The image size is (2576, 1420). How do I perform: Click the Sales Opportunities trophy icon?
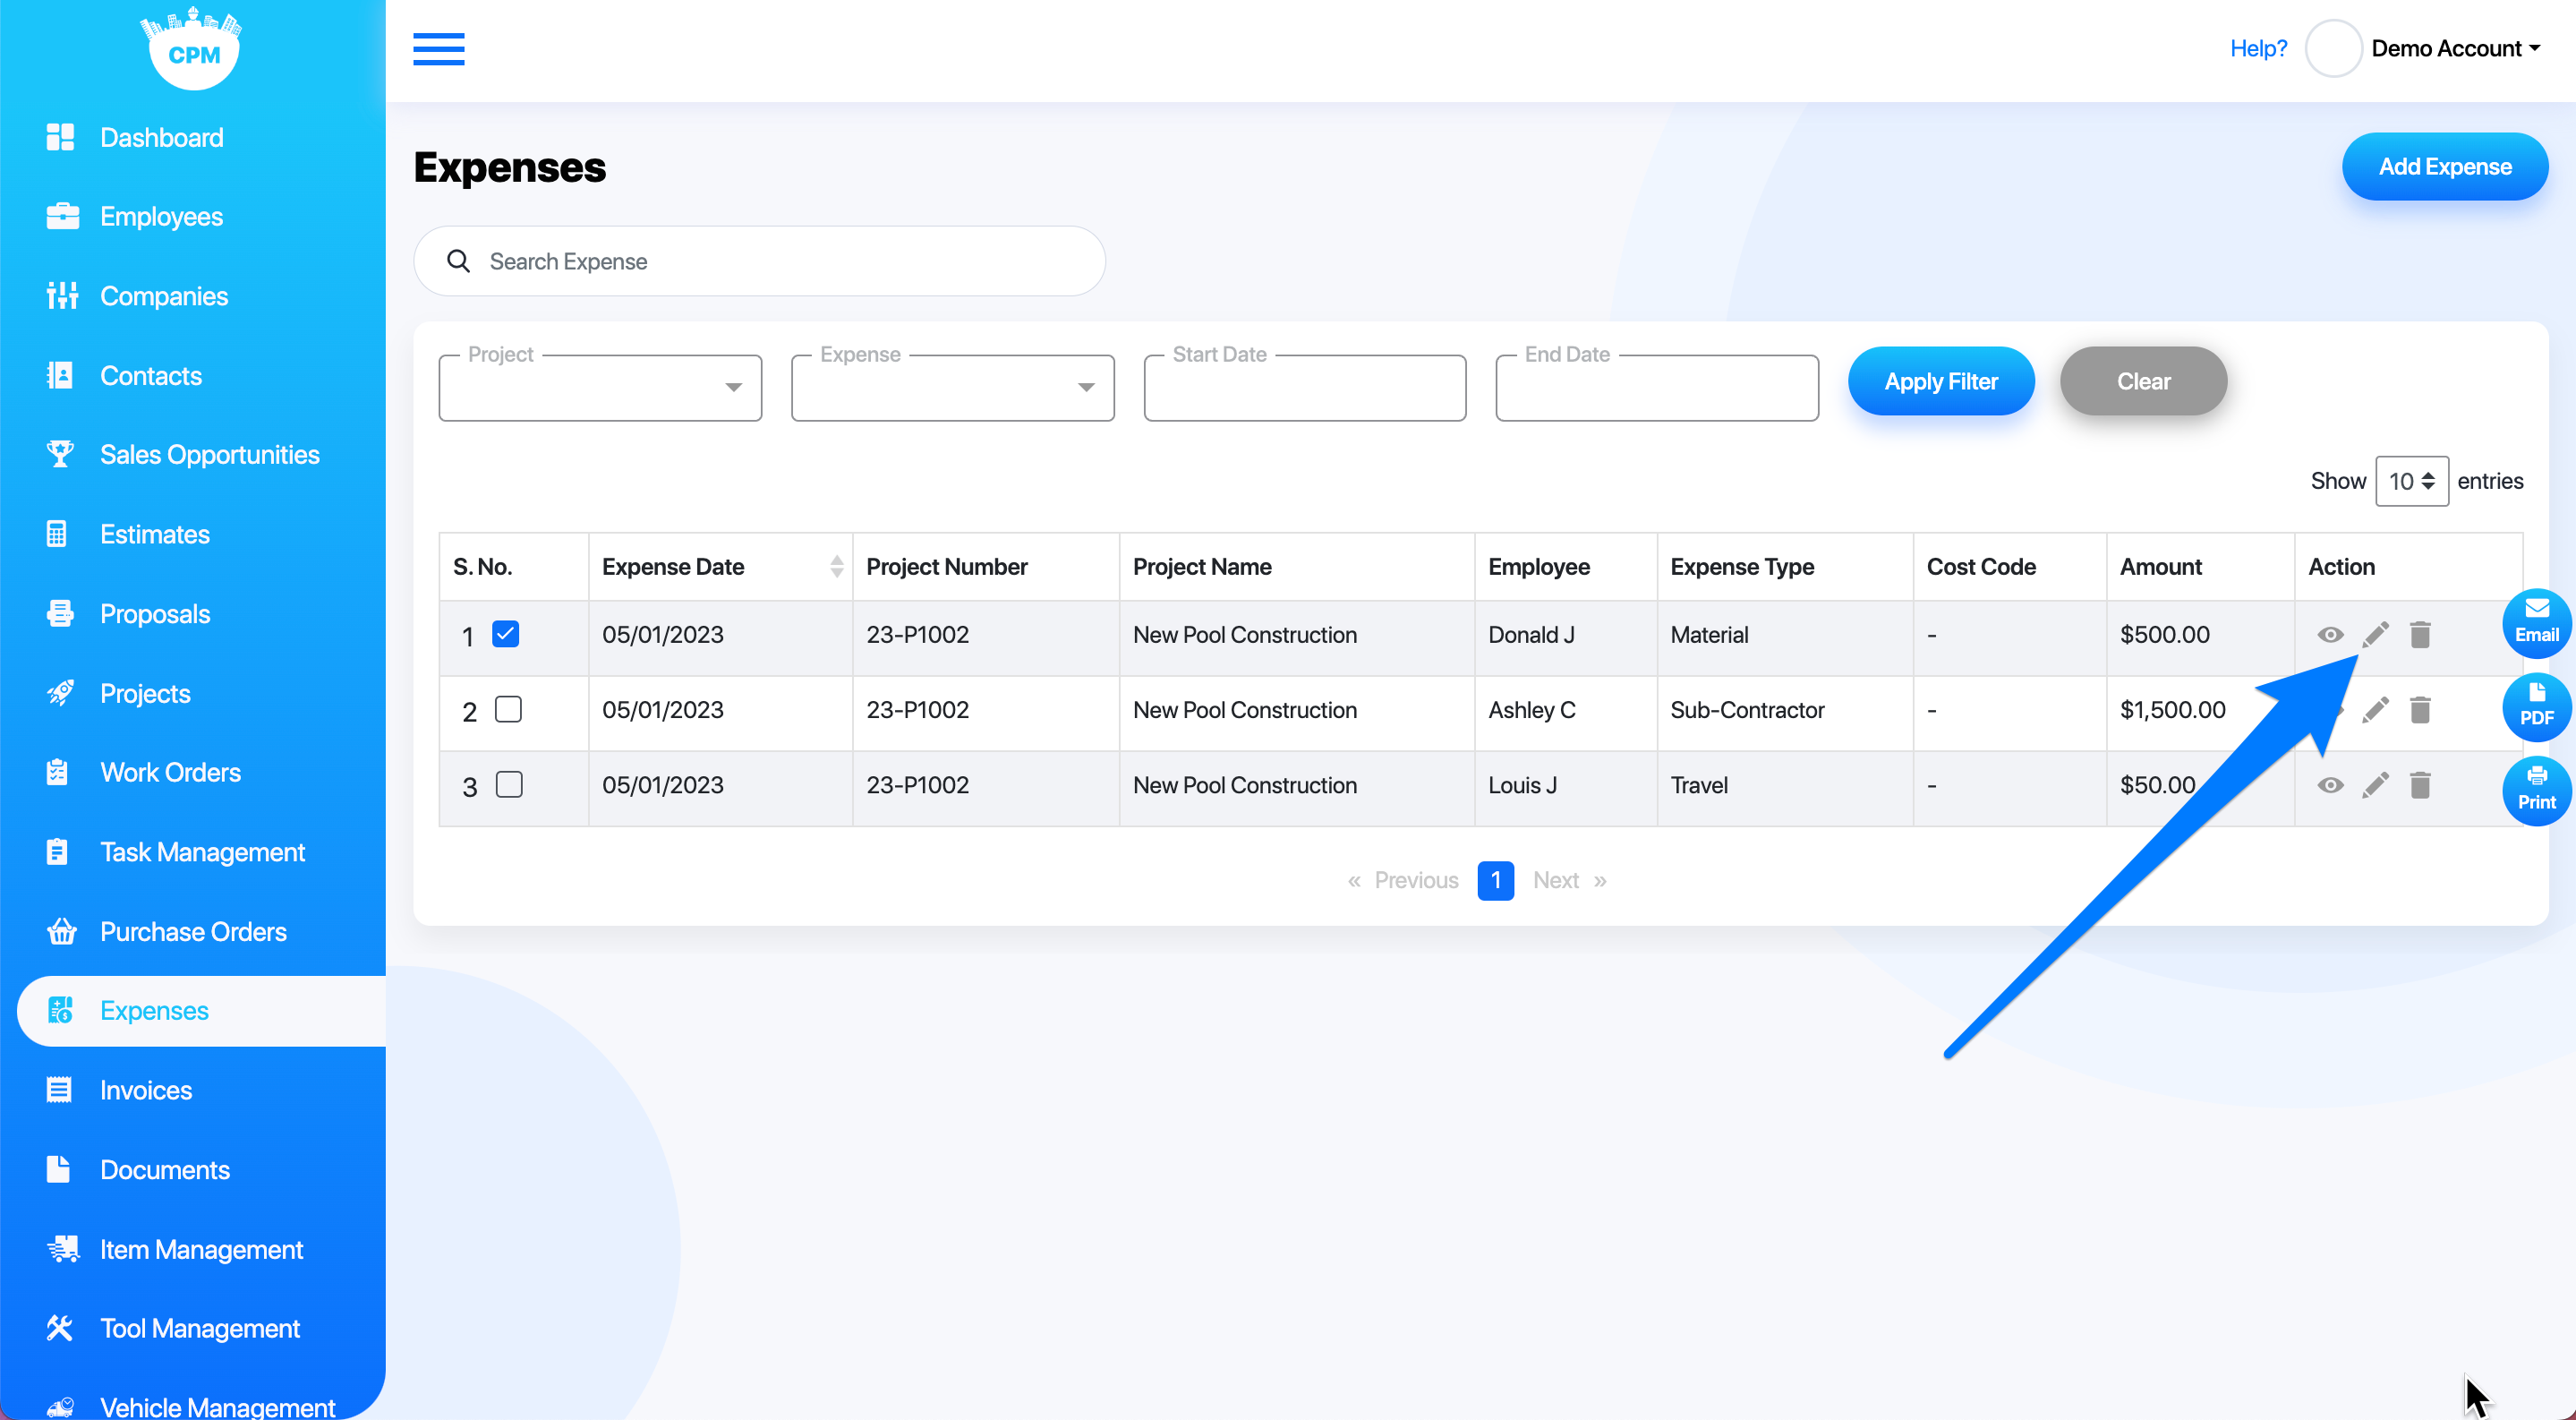[x=60, y=454]
